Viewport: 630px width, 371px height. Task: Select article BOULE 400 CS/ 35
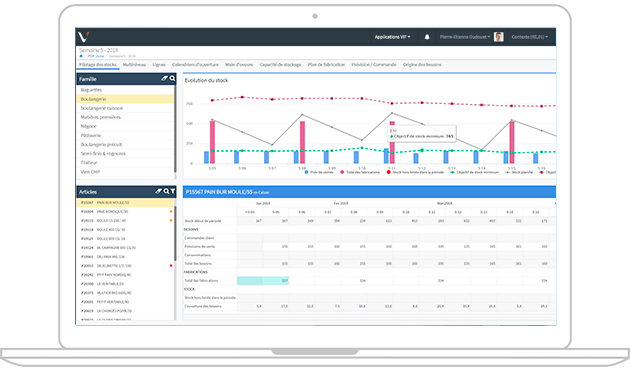click(125, 230)
